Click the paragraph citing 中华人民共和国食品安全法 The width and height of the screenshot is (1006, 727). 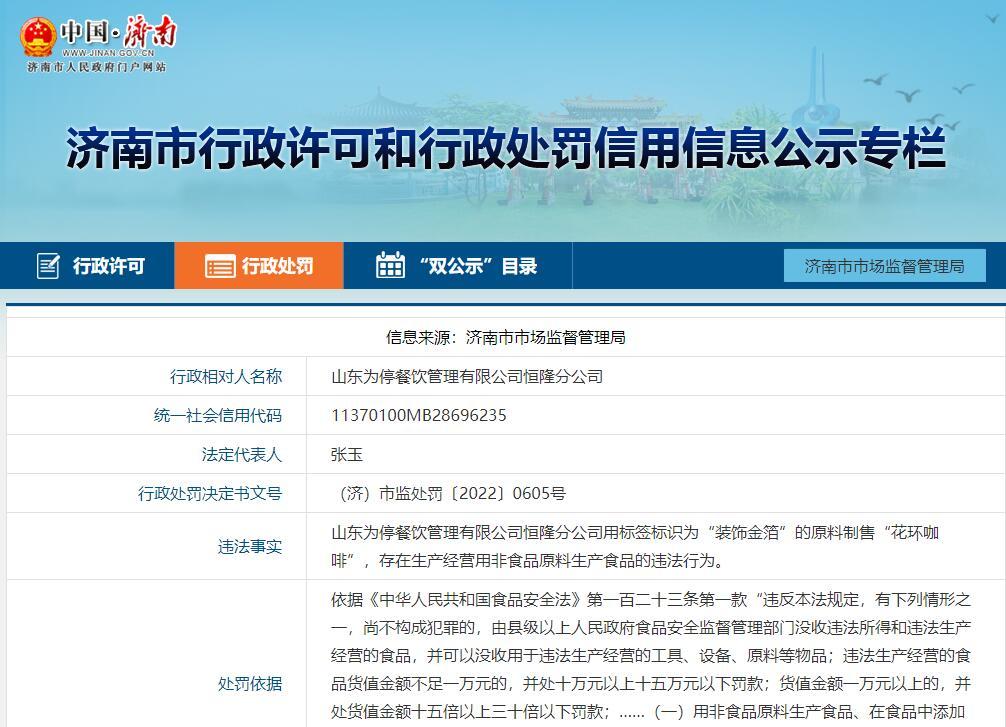(651, 656)
